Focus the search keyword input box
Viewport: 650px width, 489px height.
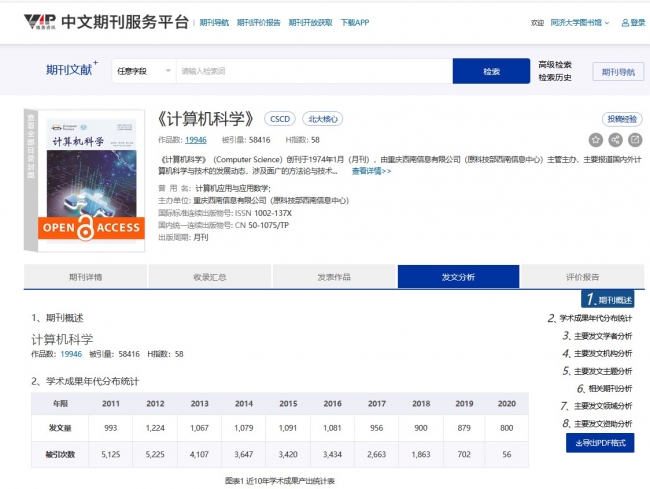[315, 71]
